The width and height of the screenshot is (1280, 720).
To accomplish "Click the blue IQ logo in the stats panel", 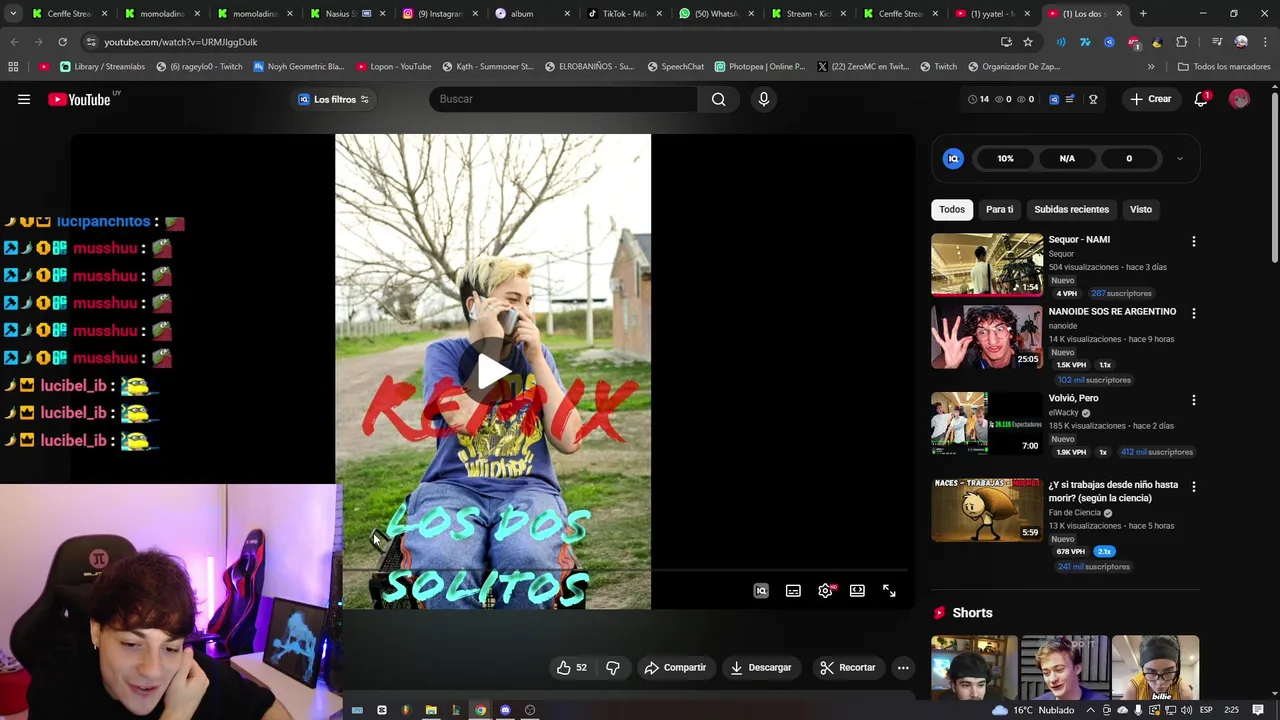I will pyautogui.click(x=953, y=158).
